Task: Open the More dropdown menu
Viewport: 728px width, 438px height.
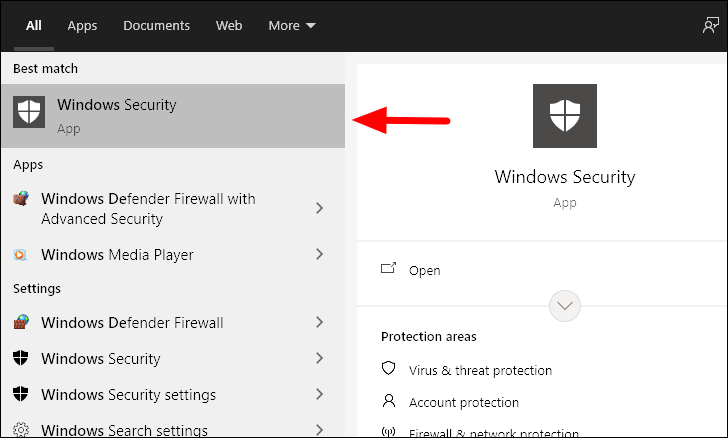Action: [x=292, y=26]
